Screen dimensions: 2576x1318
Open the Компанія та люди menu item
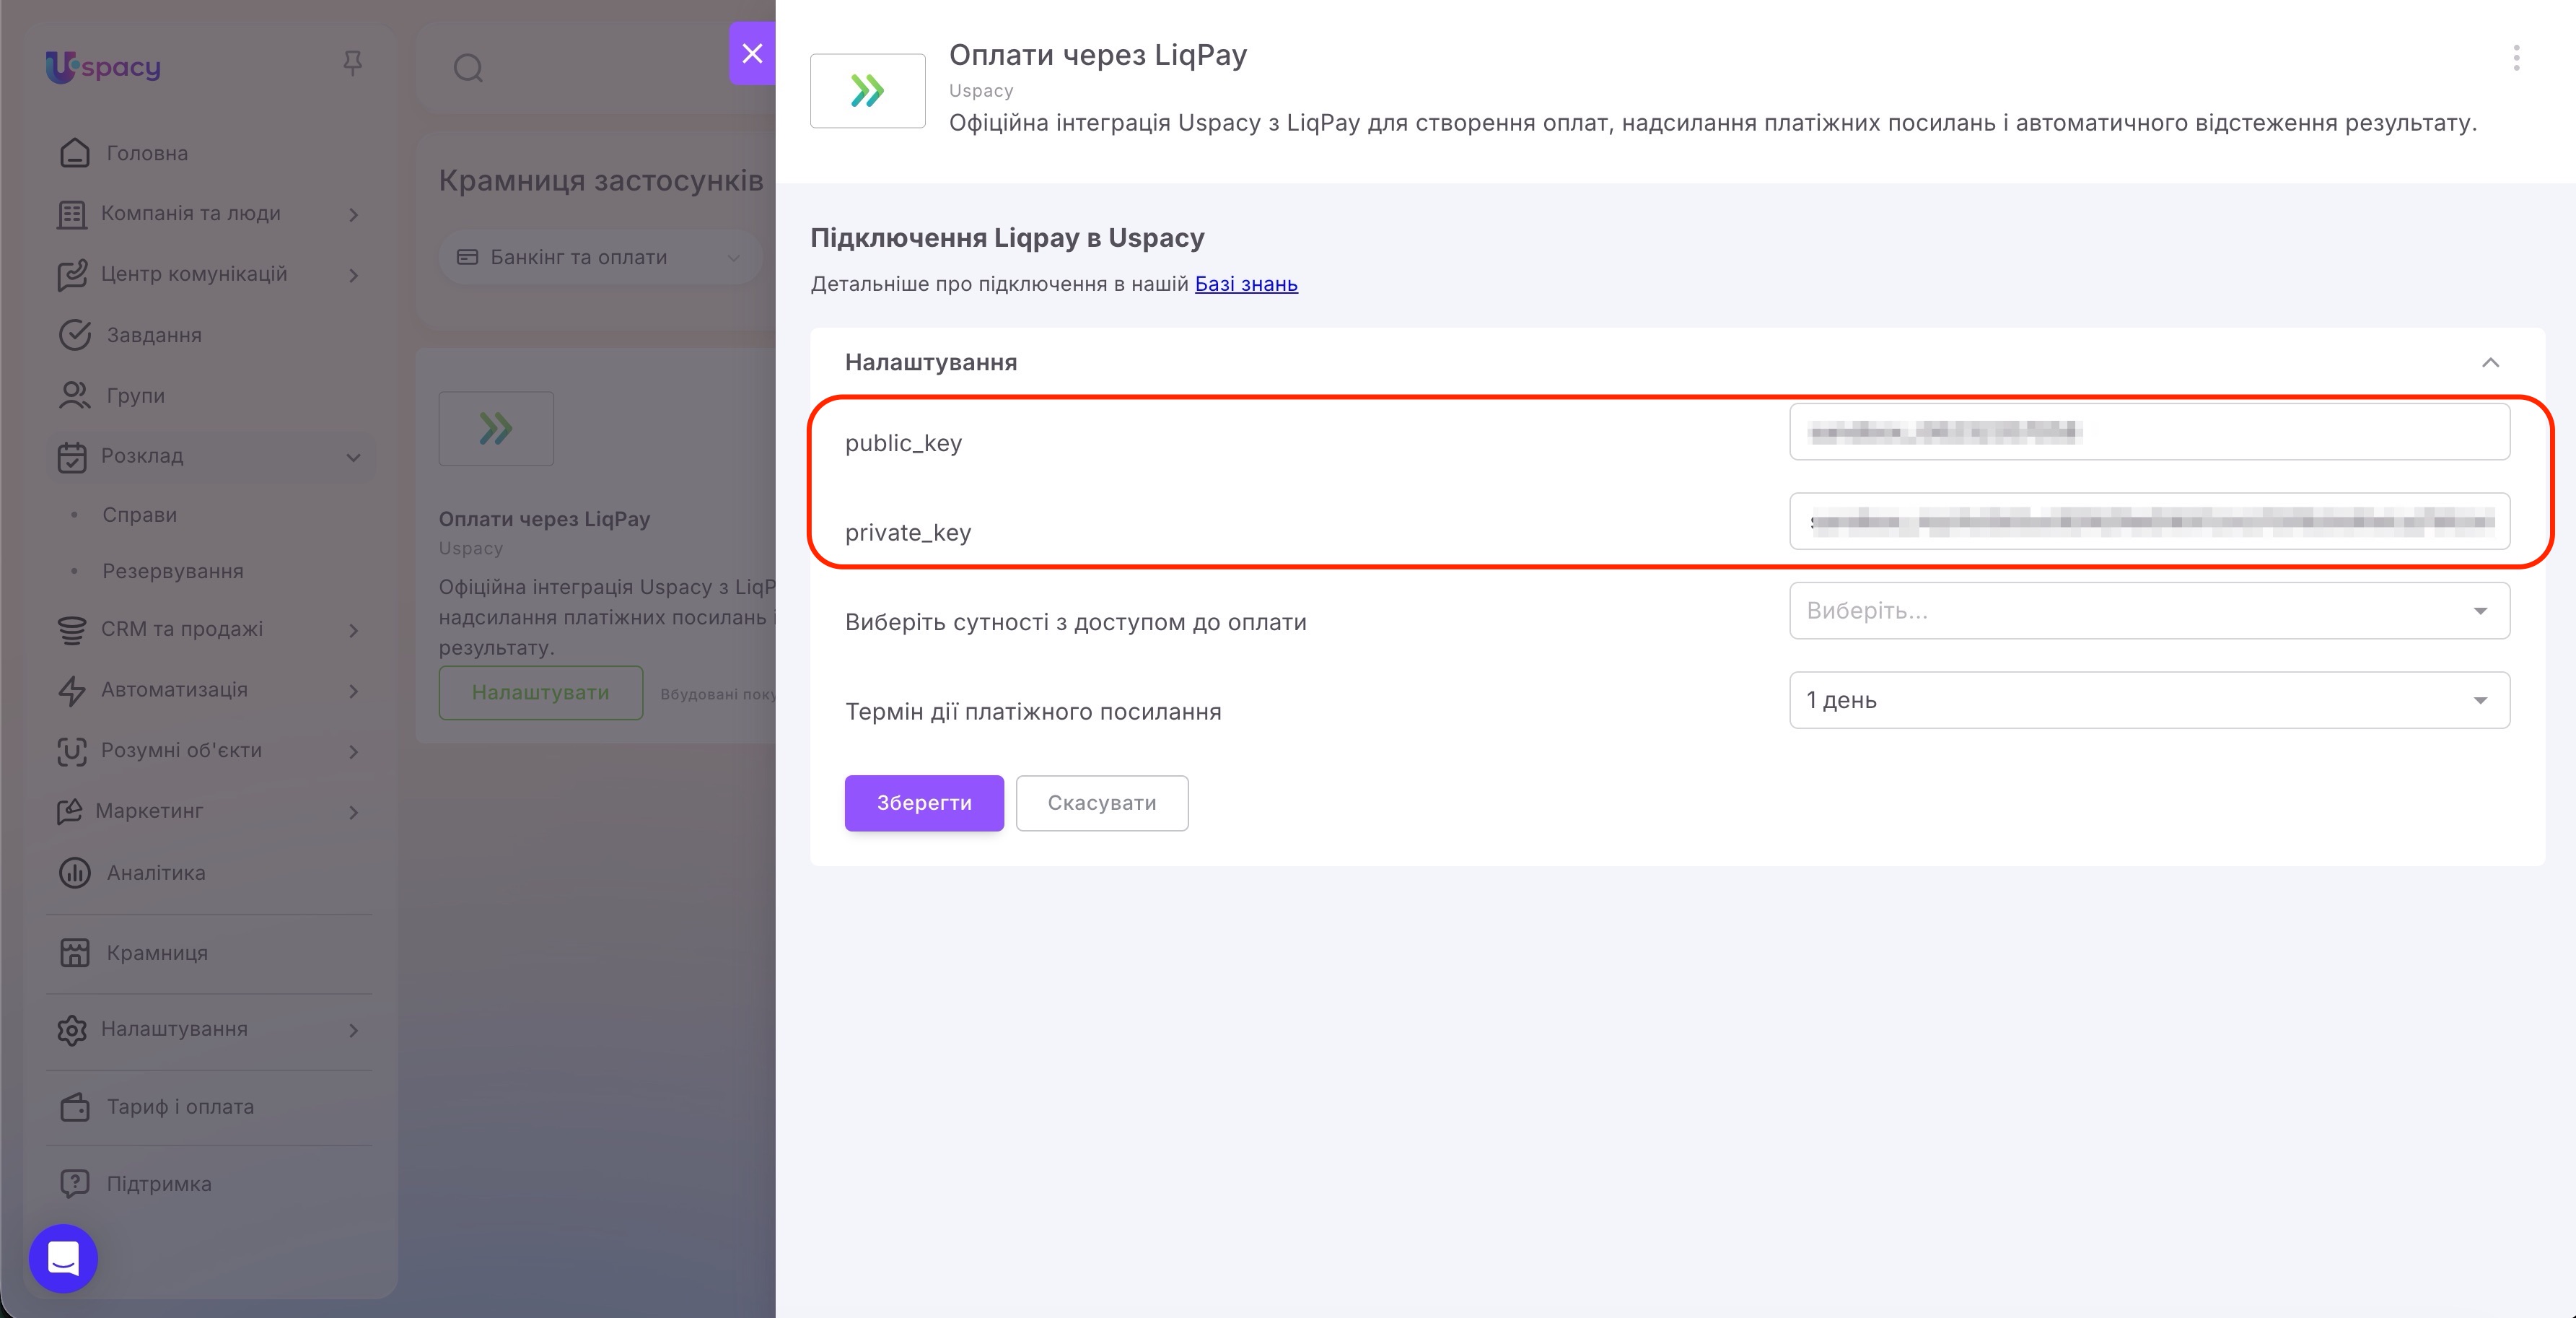190,213
